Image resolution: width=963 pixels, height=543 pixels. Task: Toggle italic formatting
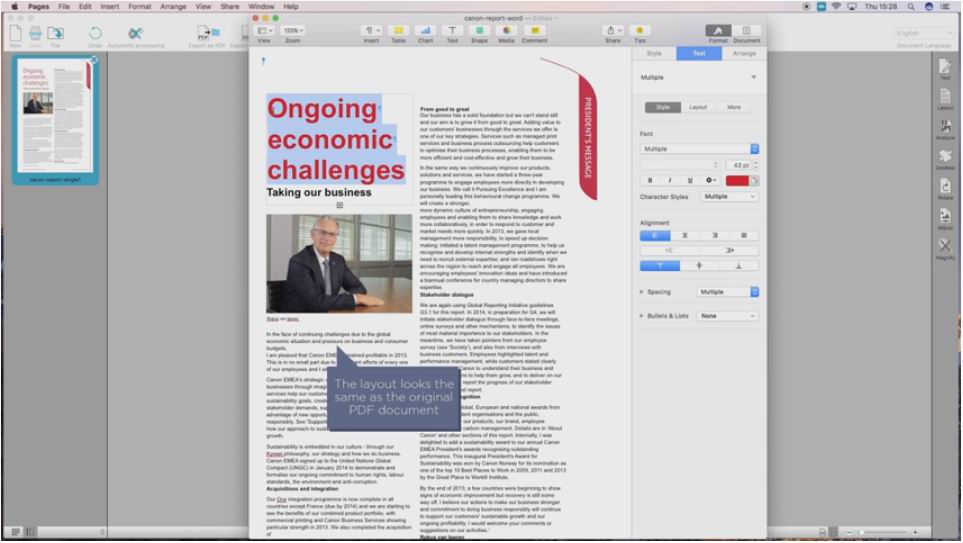tap(669, 181)
